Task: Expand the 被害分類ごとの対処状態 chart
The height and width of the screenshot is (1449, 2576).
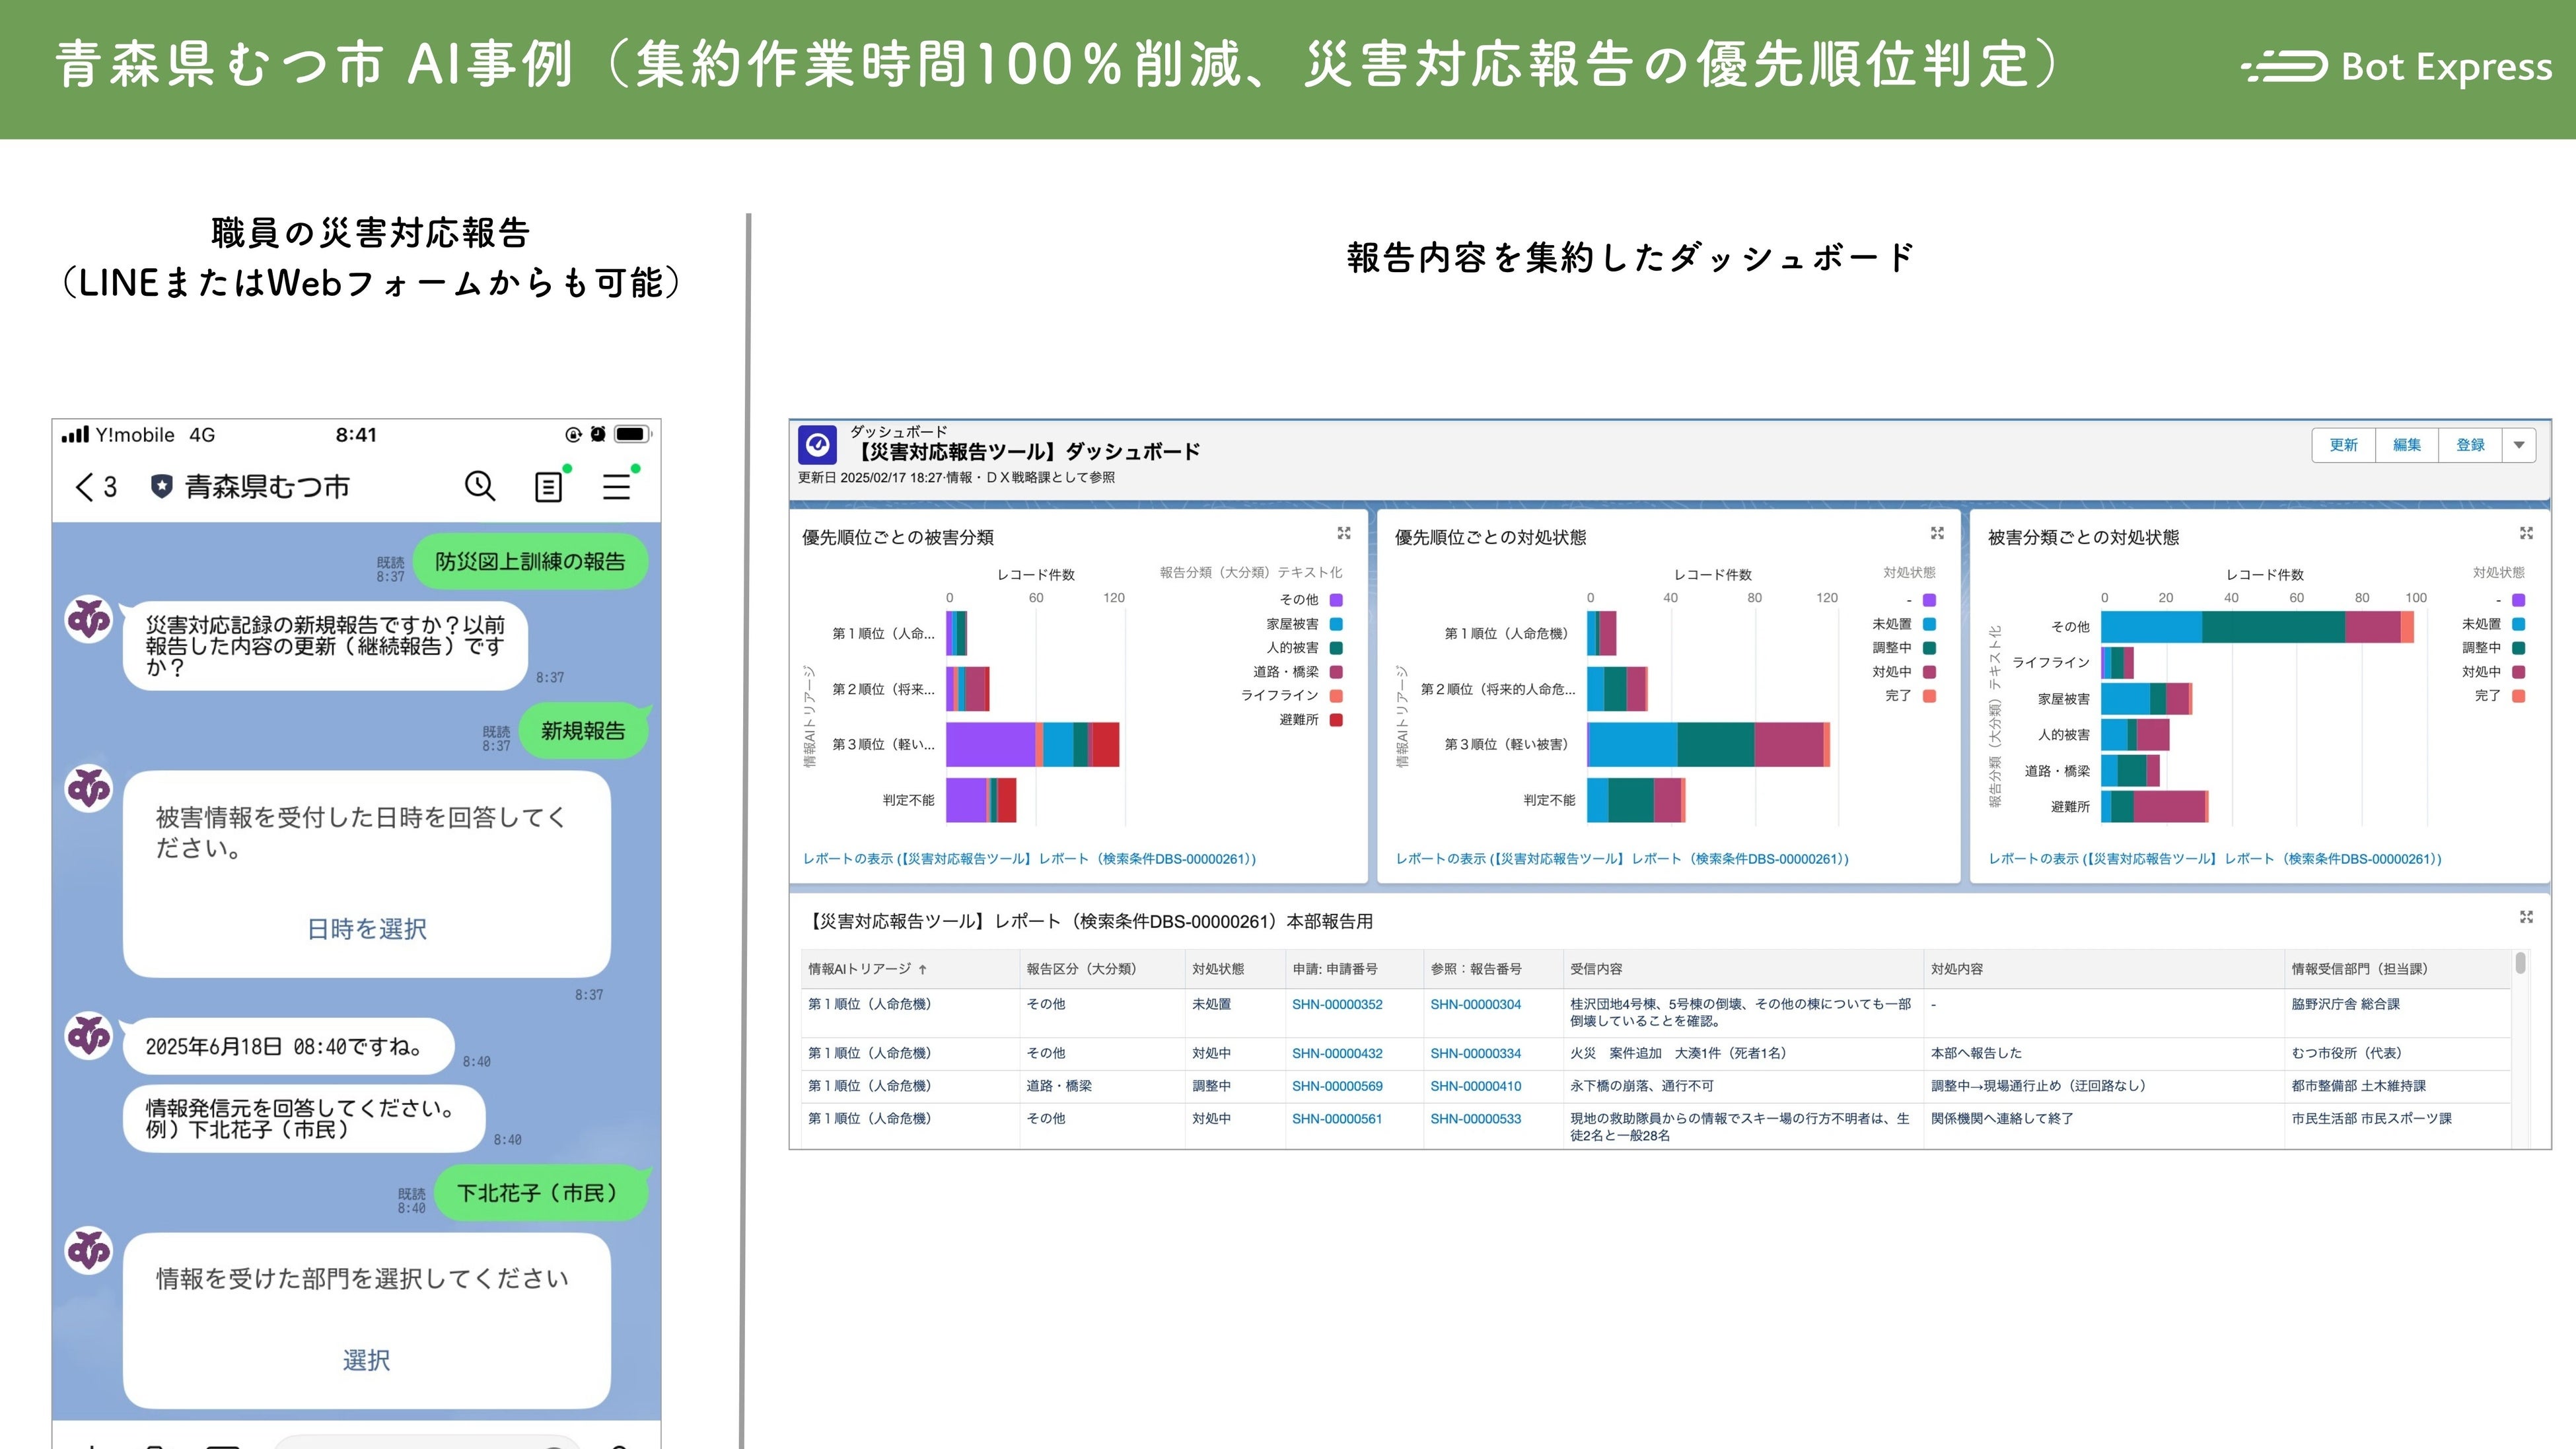Action: [2526, 533]
